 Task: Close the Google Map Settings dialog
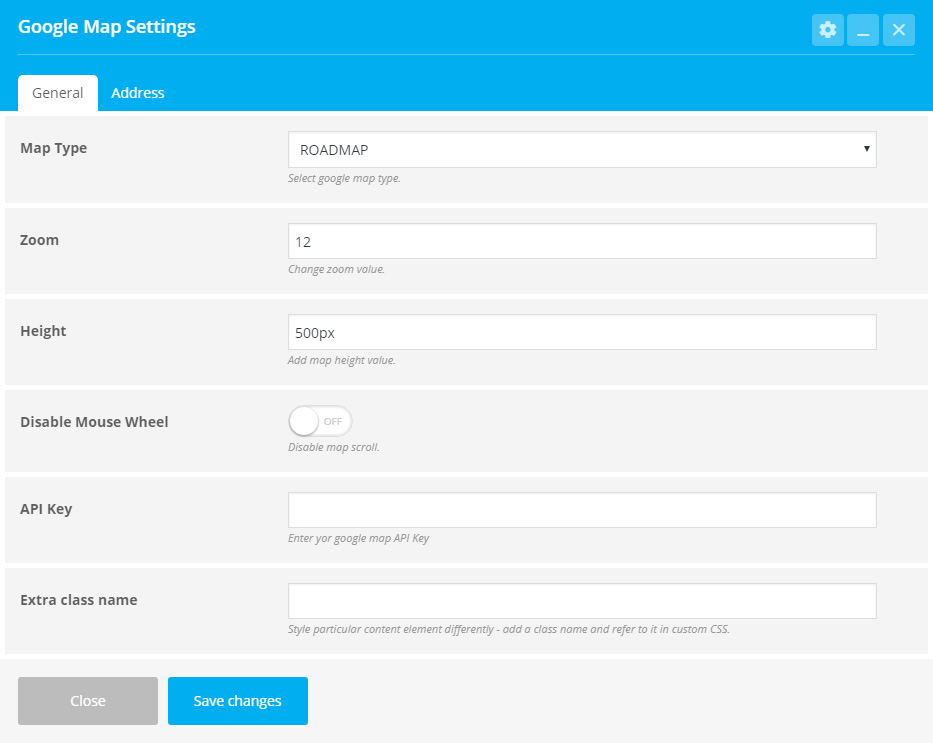pos(898,30)
